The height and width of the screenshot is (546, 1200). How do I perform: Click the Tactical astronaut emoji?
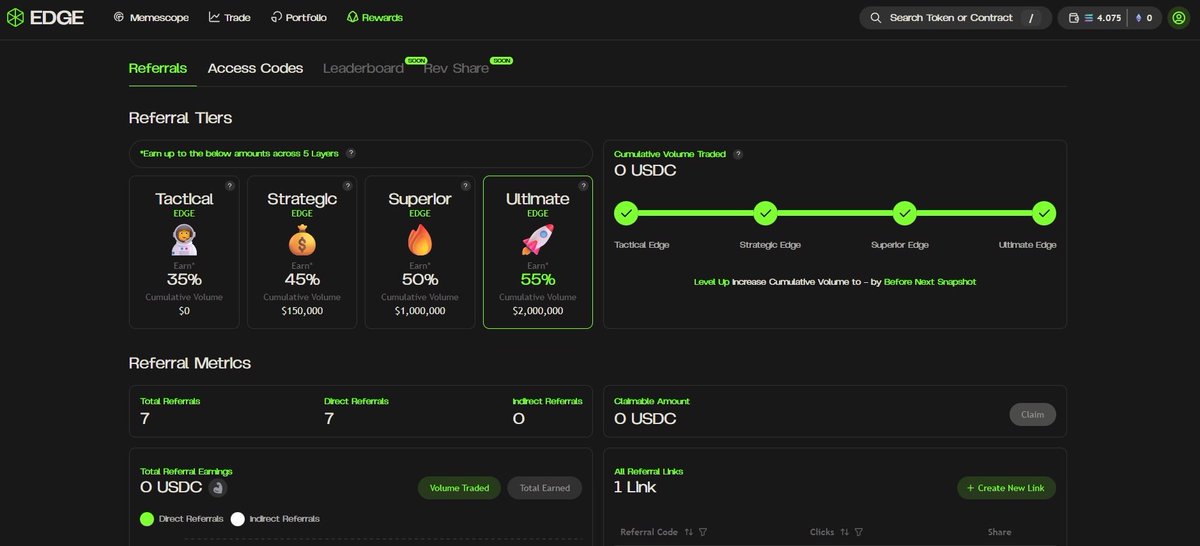184,240
